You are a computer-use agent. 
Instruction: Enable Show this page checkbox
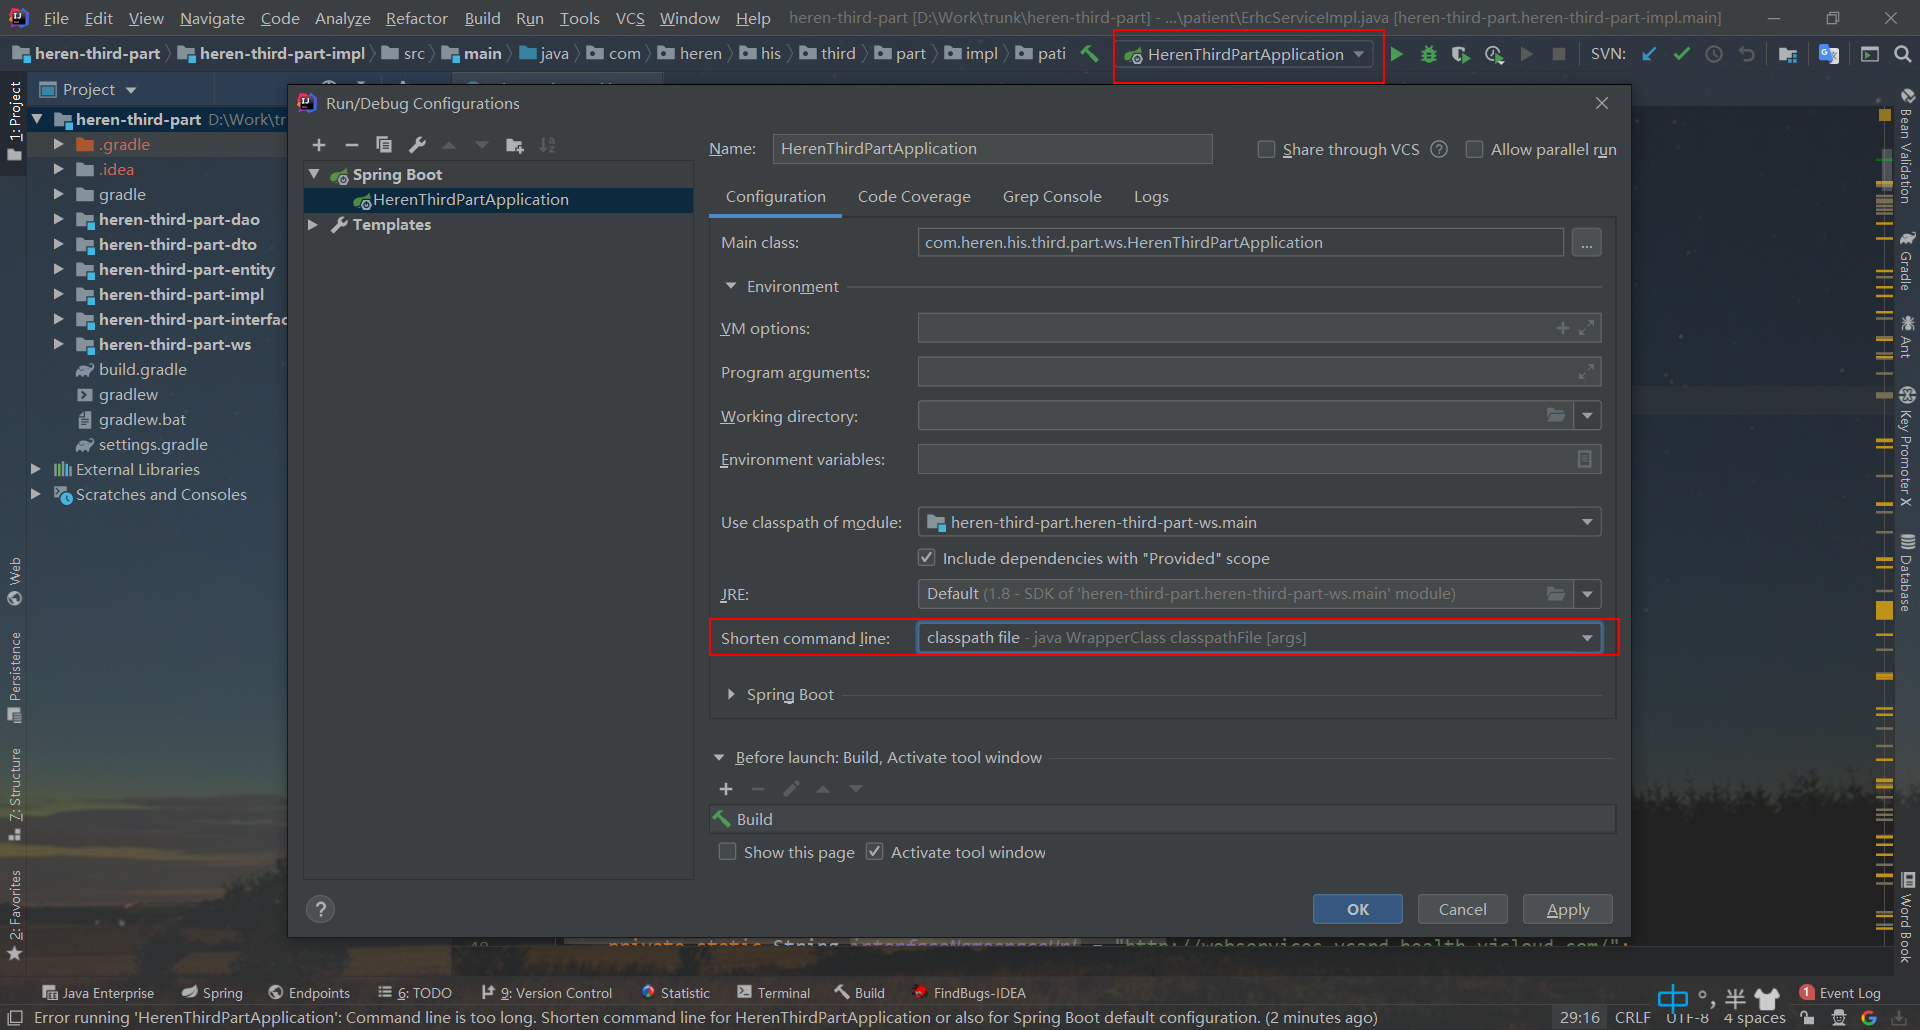point(728,851)
